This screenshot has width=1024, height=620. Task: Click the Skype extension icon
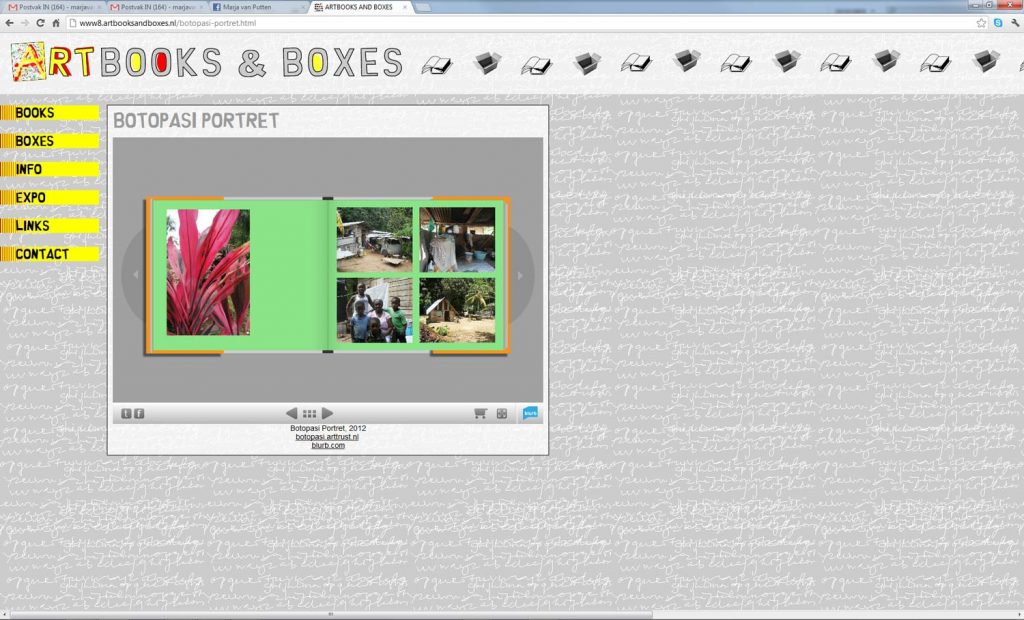coord(998,23)
